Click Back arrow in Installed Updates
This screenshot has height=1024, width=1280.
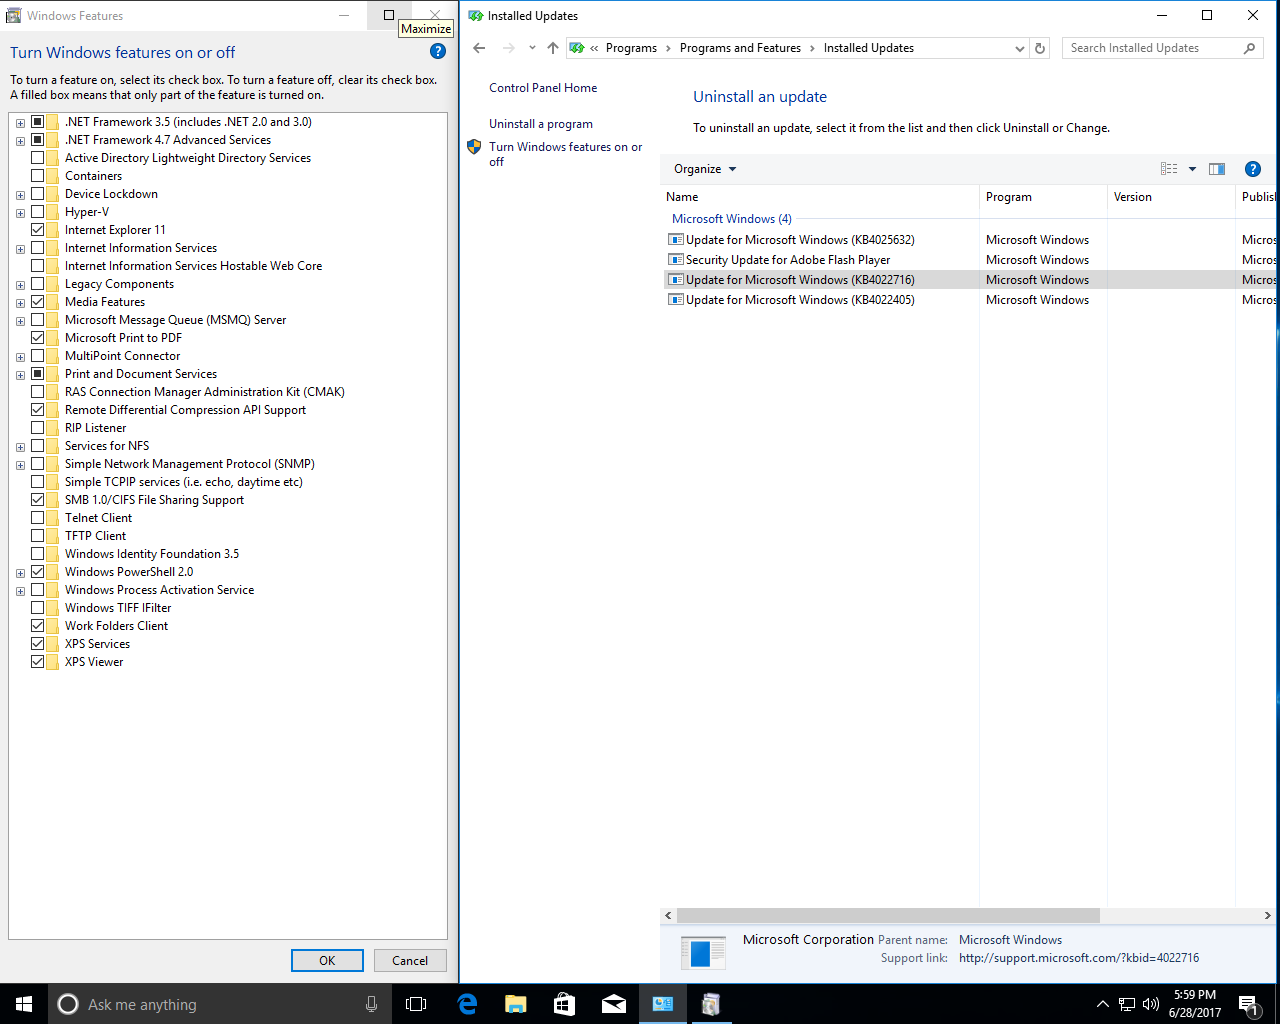click(479, 48)
